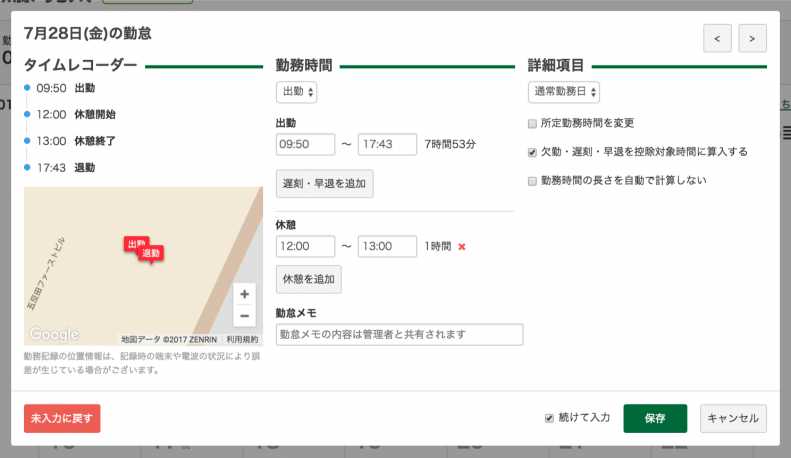Click the red 未入力に戻す button
Screen dimensions: 791x458
[62, 418]
